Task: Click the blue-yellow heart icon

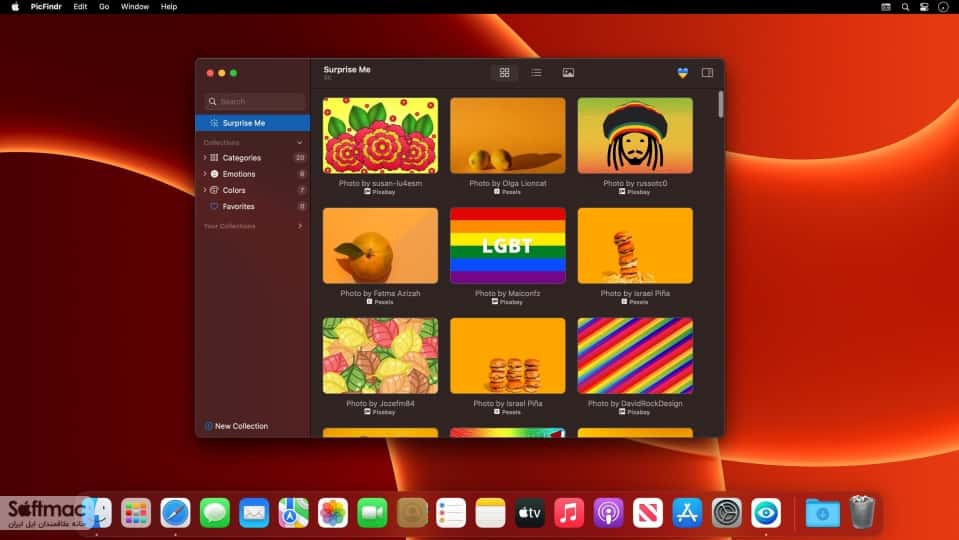Action: [x=683, y=73]
